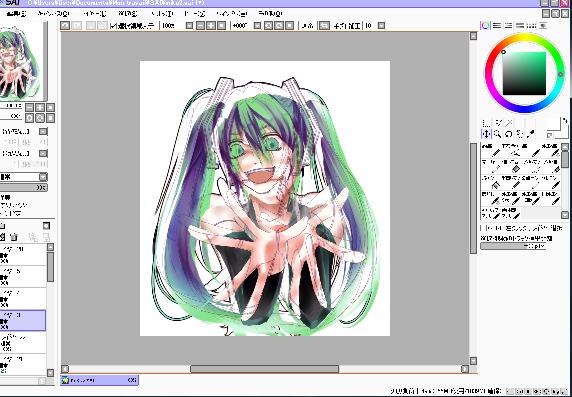Image resolution: width=572 pixels, height=397 pixels.
Task: Flip the canvas view horizontally
Action: click(324, 26)
